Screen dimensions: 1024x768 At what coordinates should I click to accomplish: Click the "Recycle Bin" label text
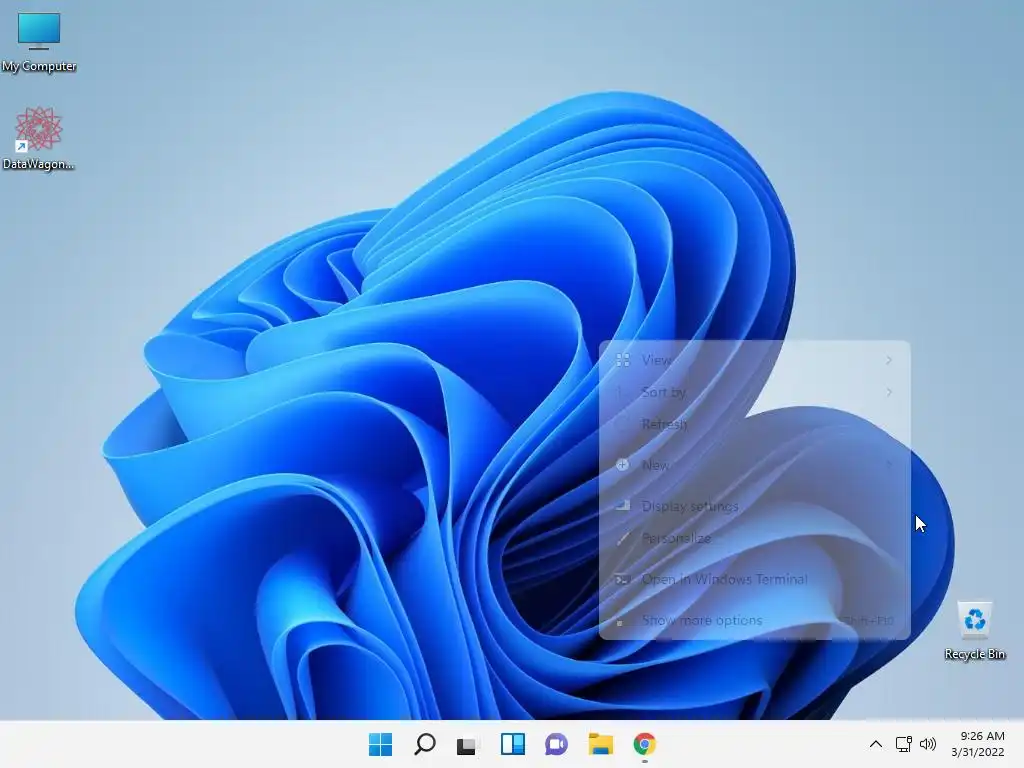(x=974, y=654)
